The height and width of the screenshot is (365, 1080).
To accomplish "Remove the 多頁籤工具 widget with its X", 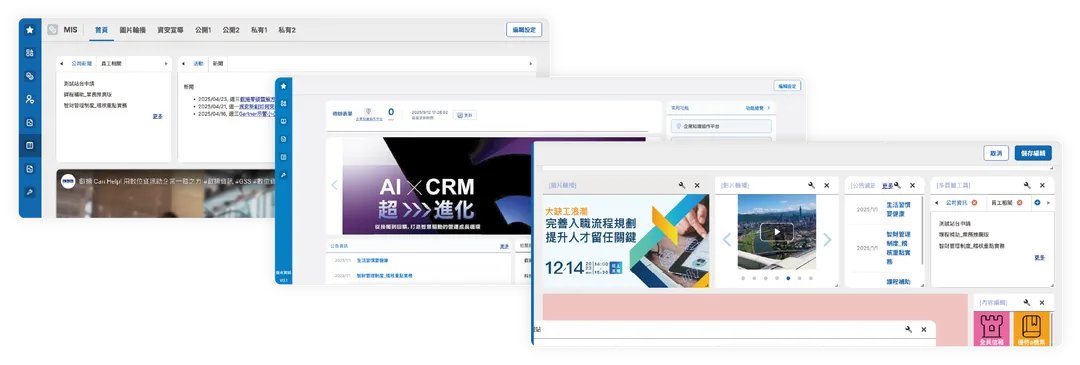I will 1042,185.
